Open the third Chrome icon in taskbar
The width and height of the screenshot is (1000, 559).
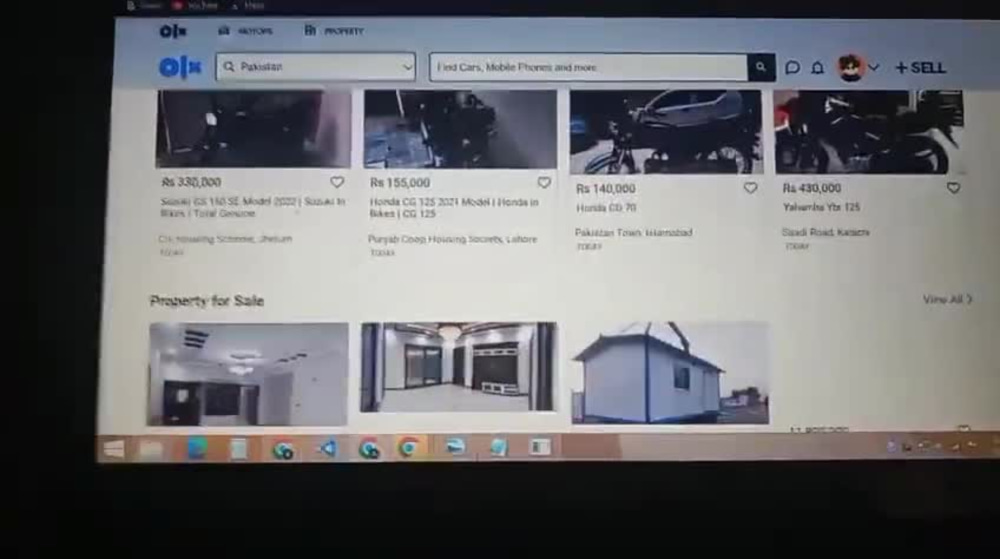(409, 448)
